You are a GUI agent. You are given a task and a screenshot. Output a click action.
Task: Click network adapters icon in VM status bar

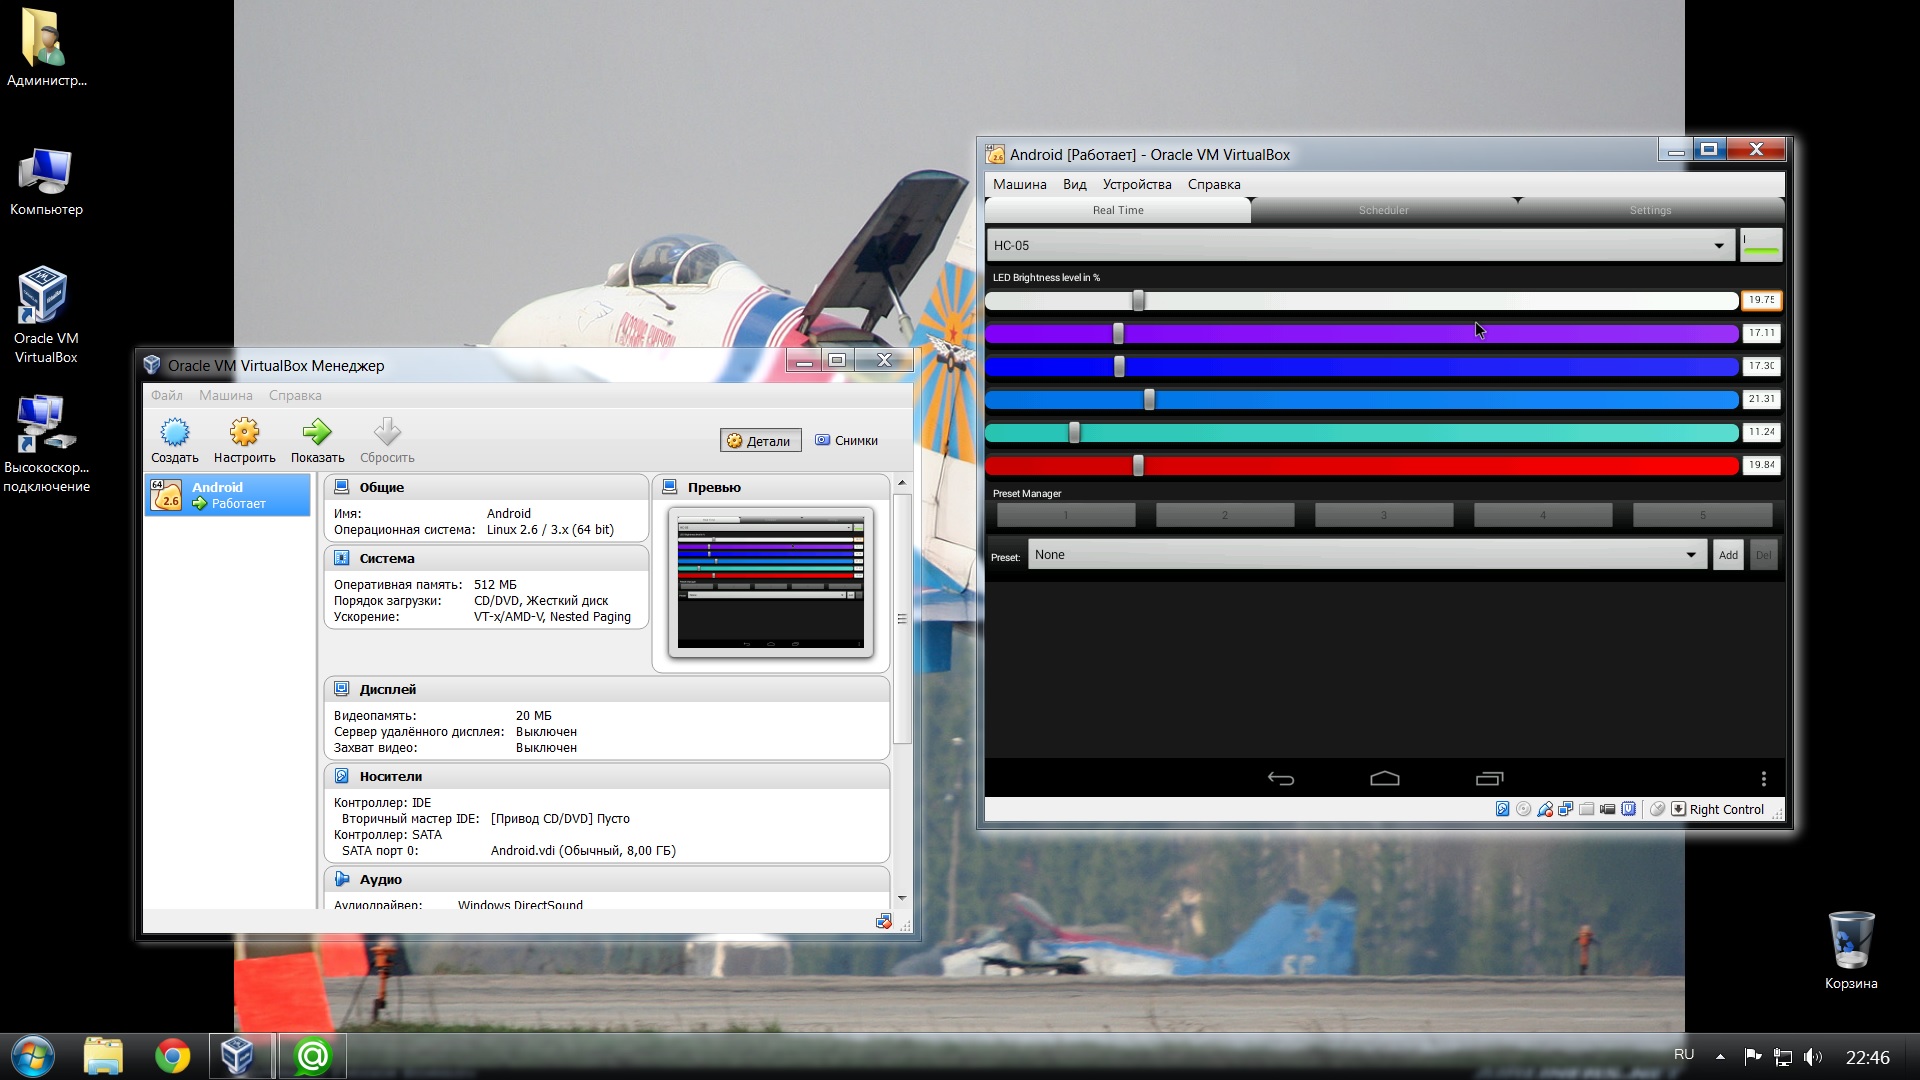click(1565, 809)
